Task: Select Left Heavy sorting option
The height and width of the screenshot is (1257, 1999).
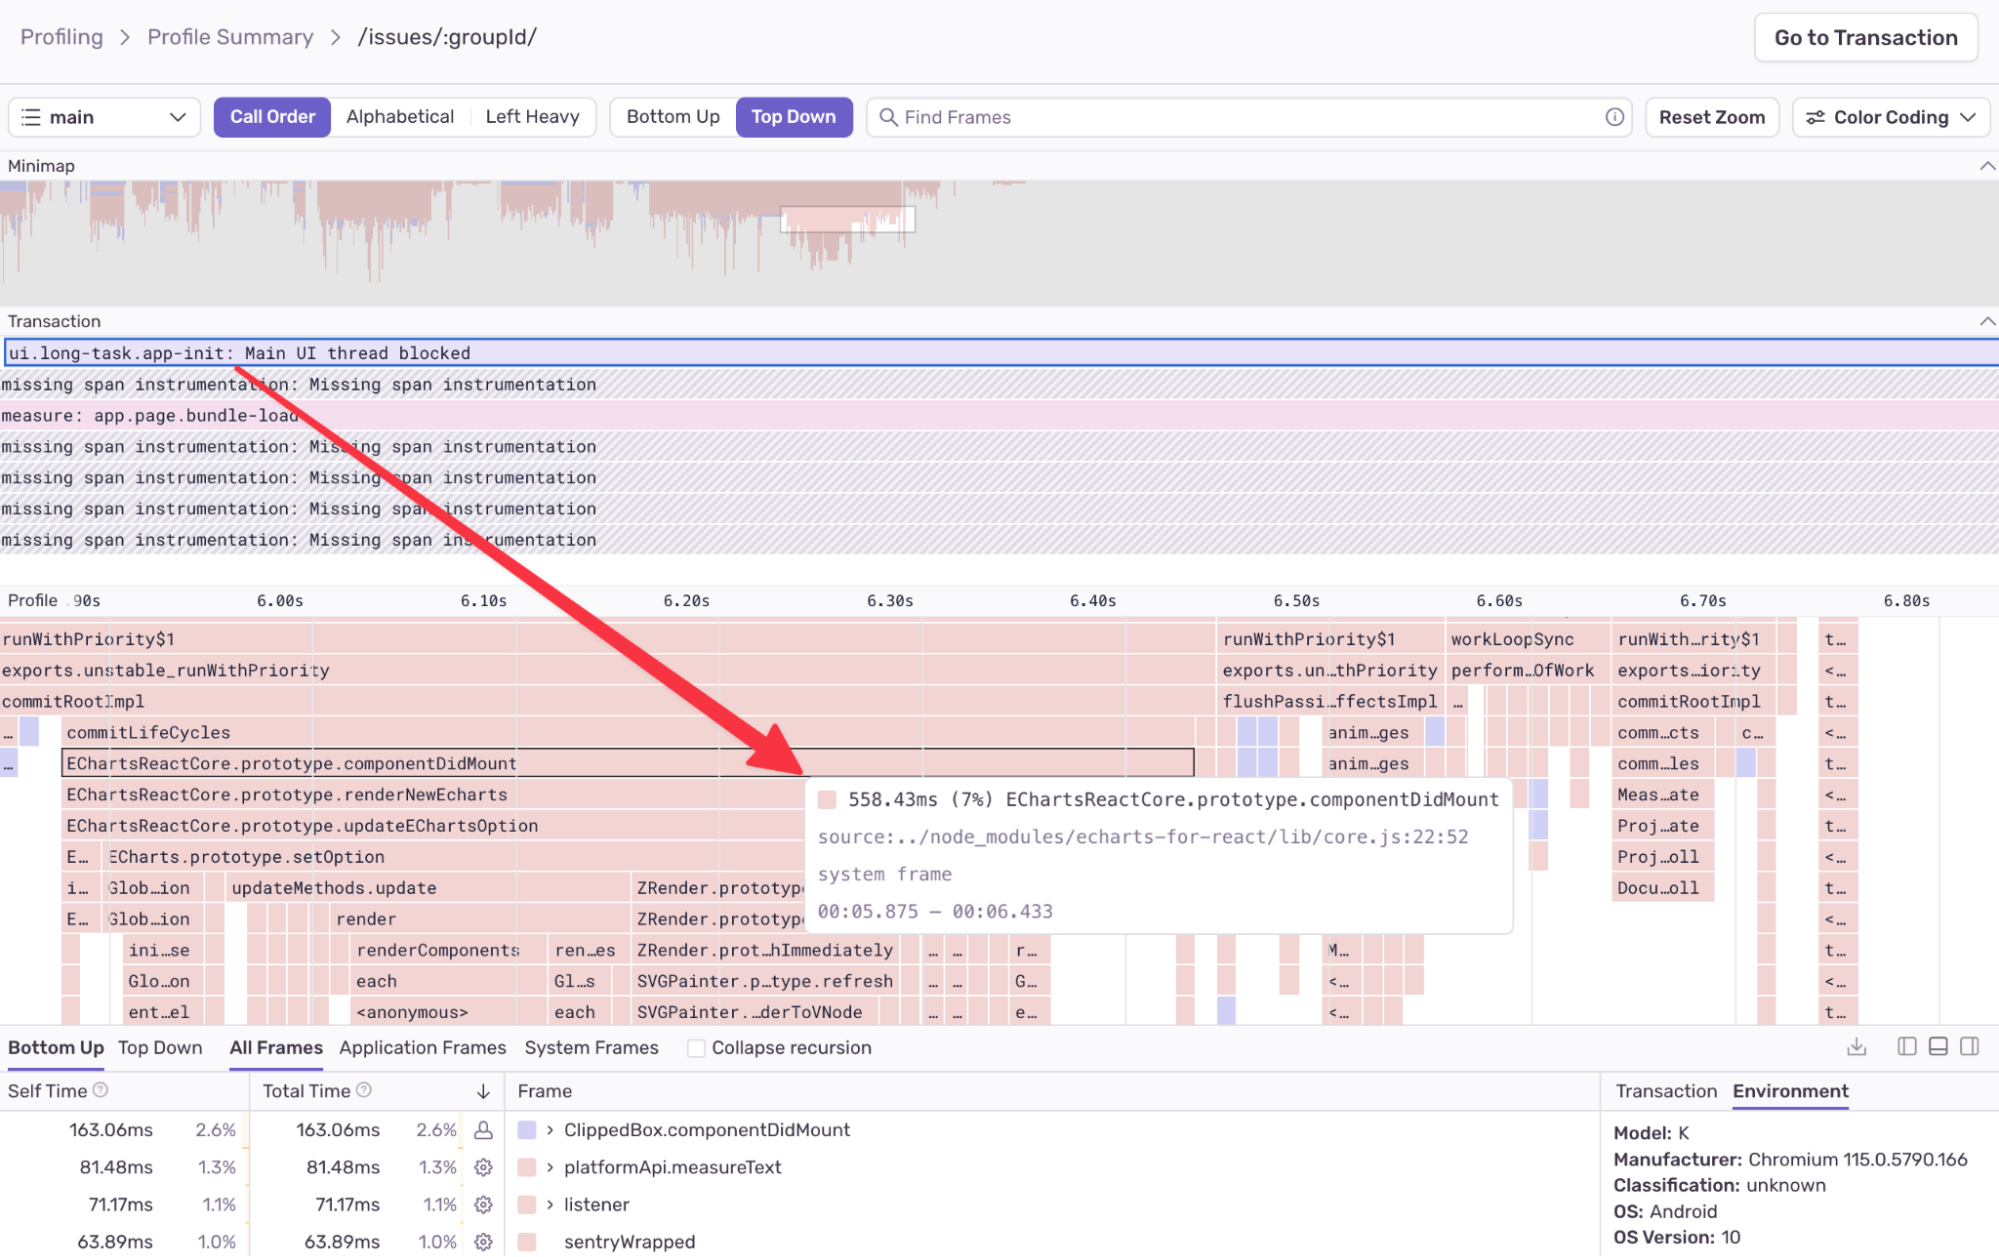Action: 532,117
